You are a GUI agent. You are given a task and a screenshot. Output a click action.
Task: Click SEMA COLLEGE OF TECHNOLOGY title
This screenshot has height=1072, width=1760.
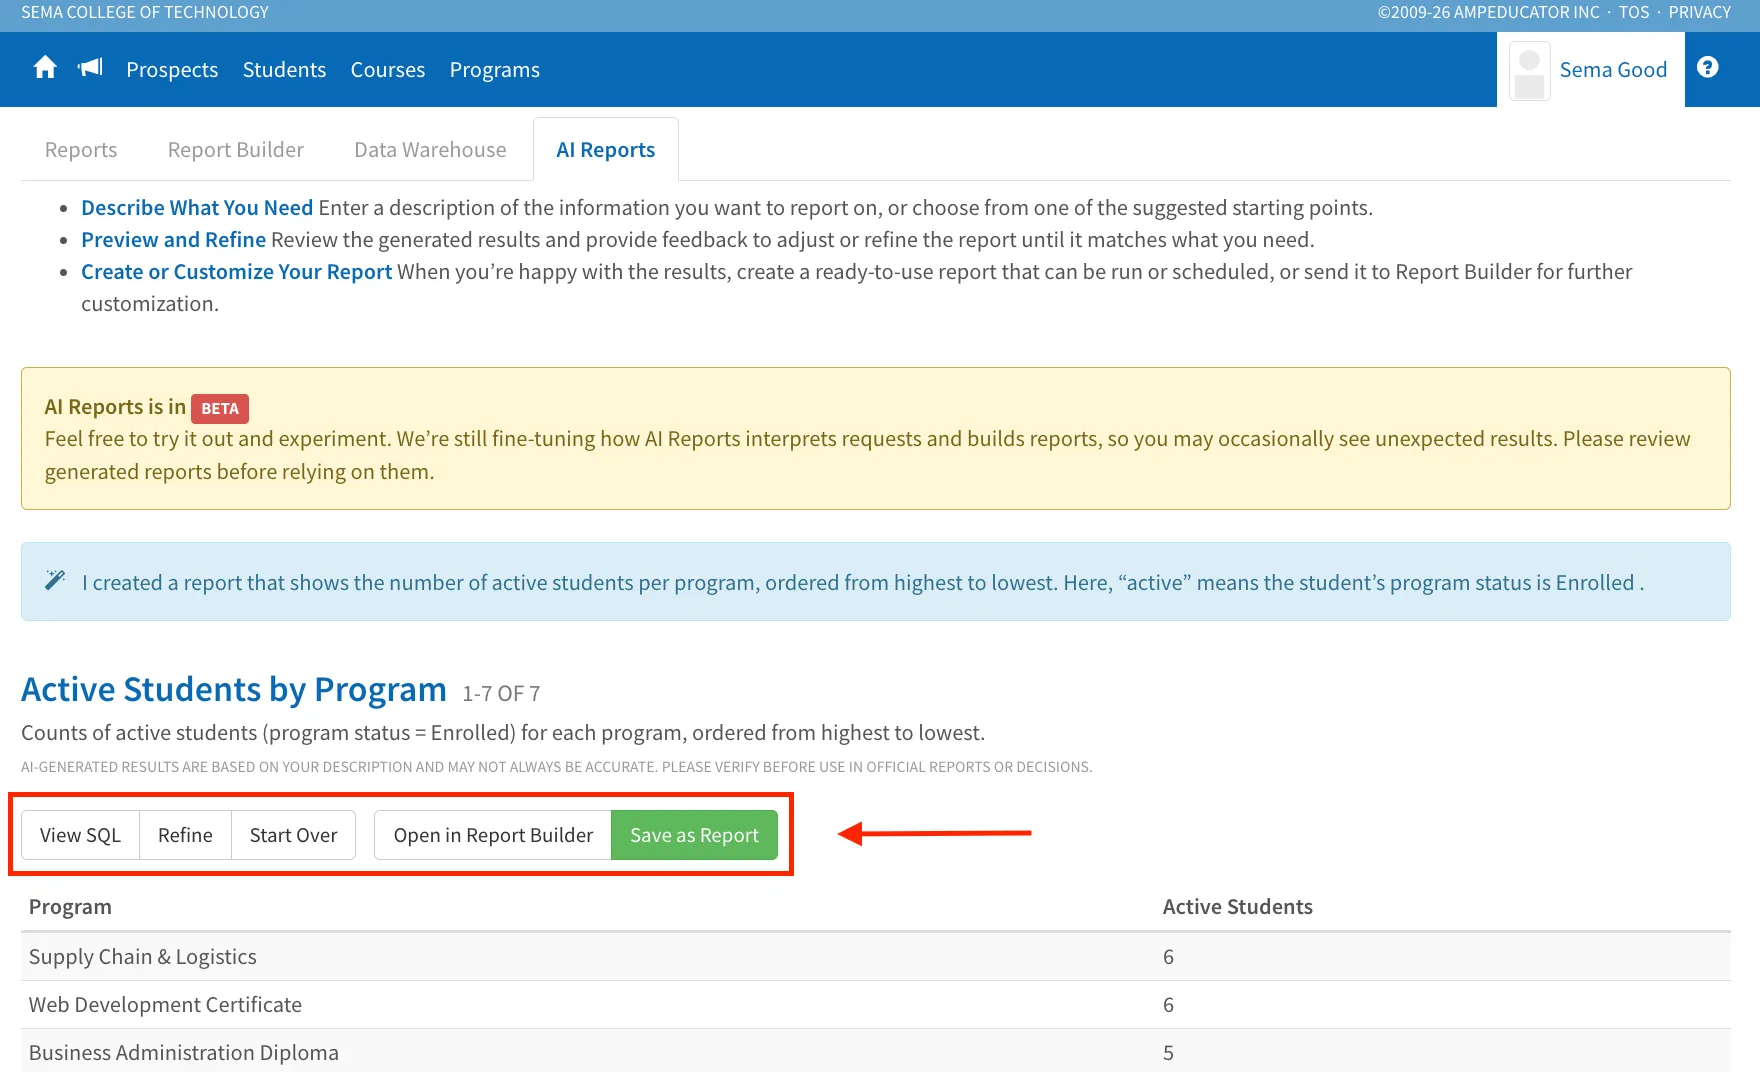pyautogui.click(x=145, y=12)
